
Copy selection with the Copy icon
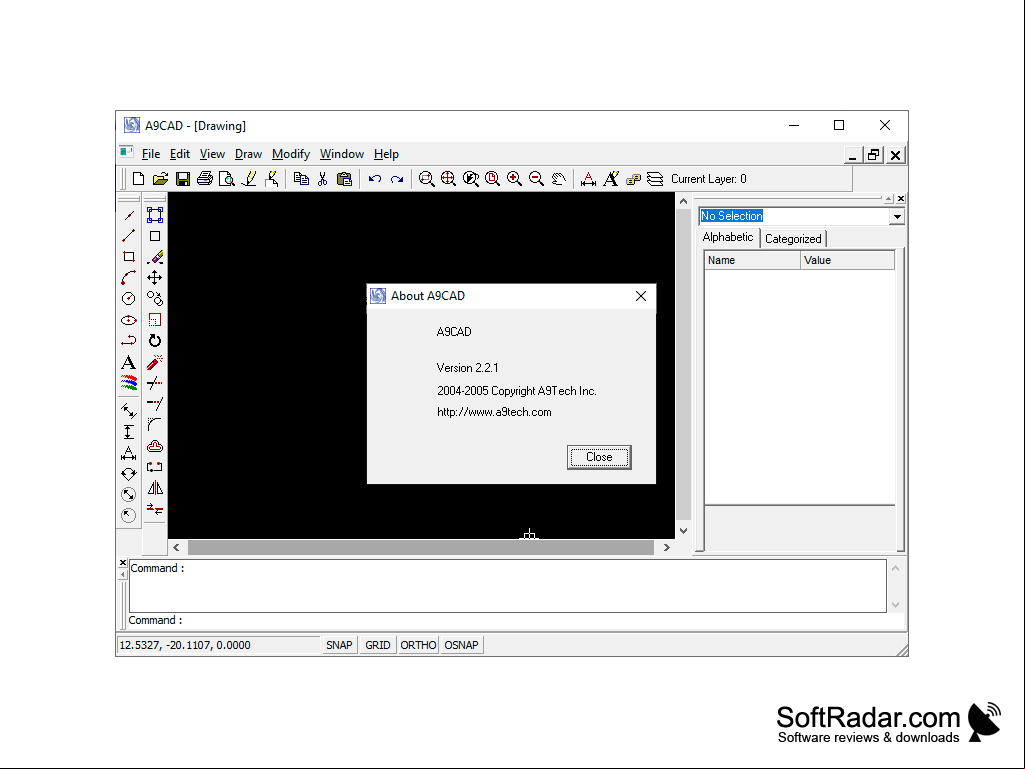[301, 179]
